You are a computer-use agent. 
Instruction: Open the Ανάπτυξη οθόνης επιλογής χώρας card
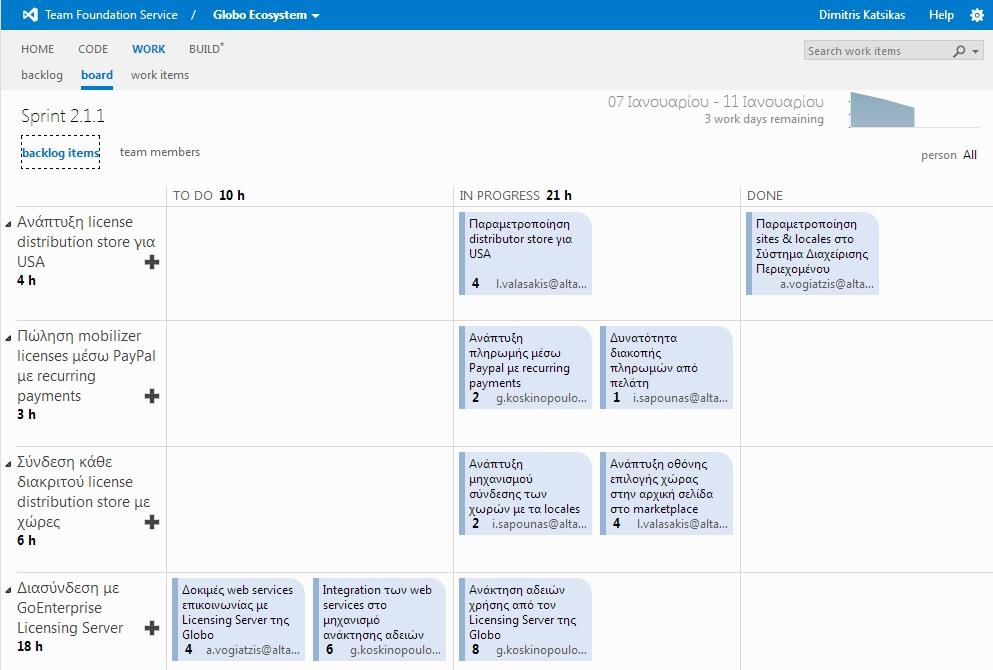click(x=666, y=493)
